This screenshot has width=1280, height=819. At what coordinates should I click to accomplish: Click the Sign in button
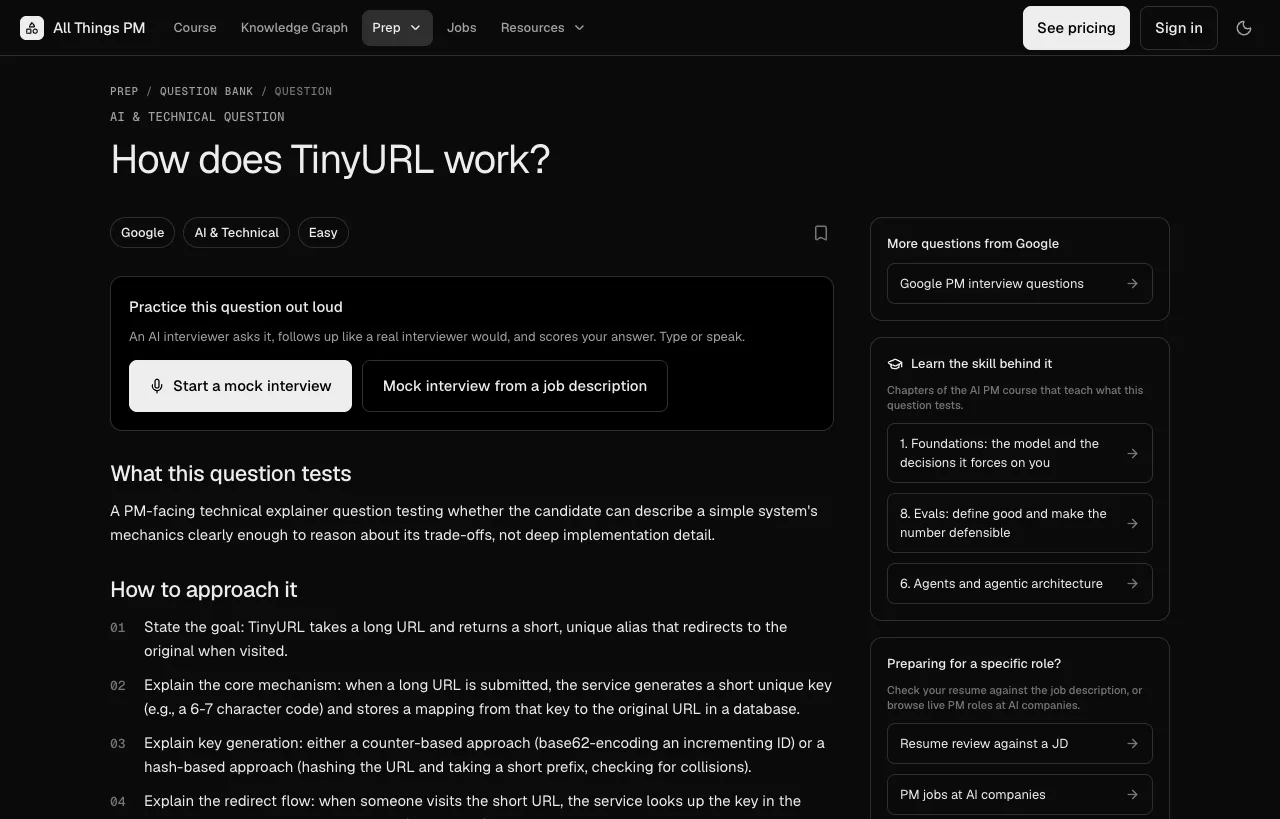(1179, 28)
